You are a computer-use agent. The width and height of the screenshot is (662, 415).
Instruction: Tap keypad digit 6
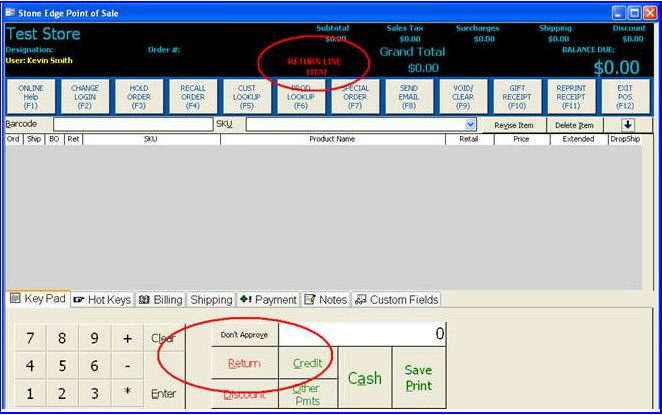pos(95,366)
